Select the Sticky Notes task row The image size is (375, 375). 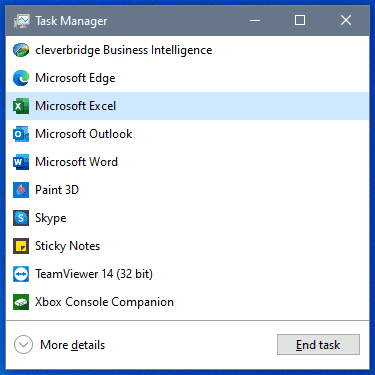[187, 246]
